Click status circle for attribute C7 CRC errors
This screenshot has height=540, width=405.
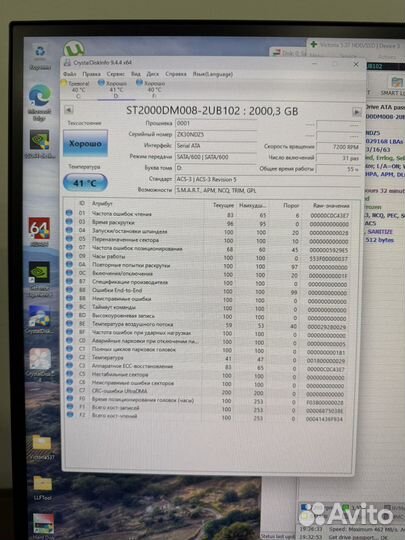(x=70, y=390)
